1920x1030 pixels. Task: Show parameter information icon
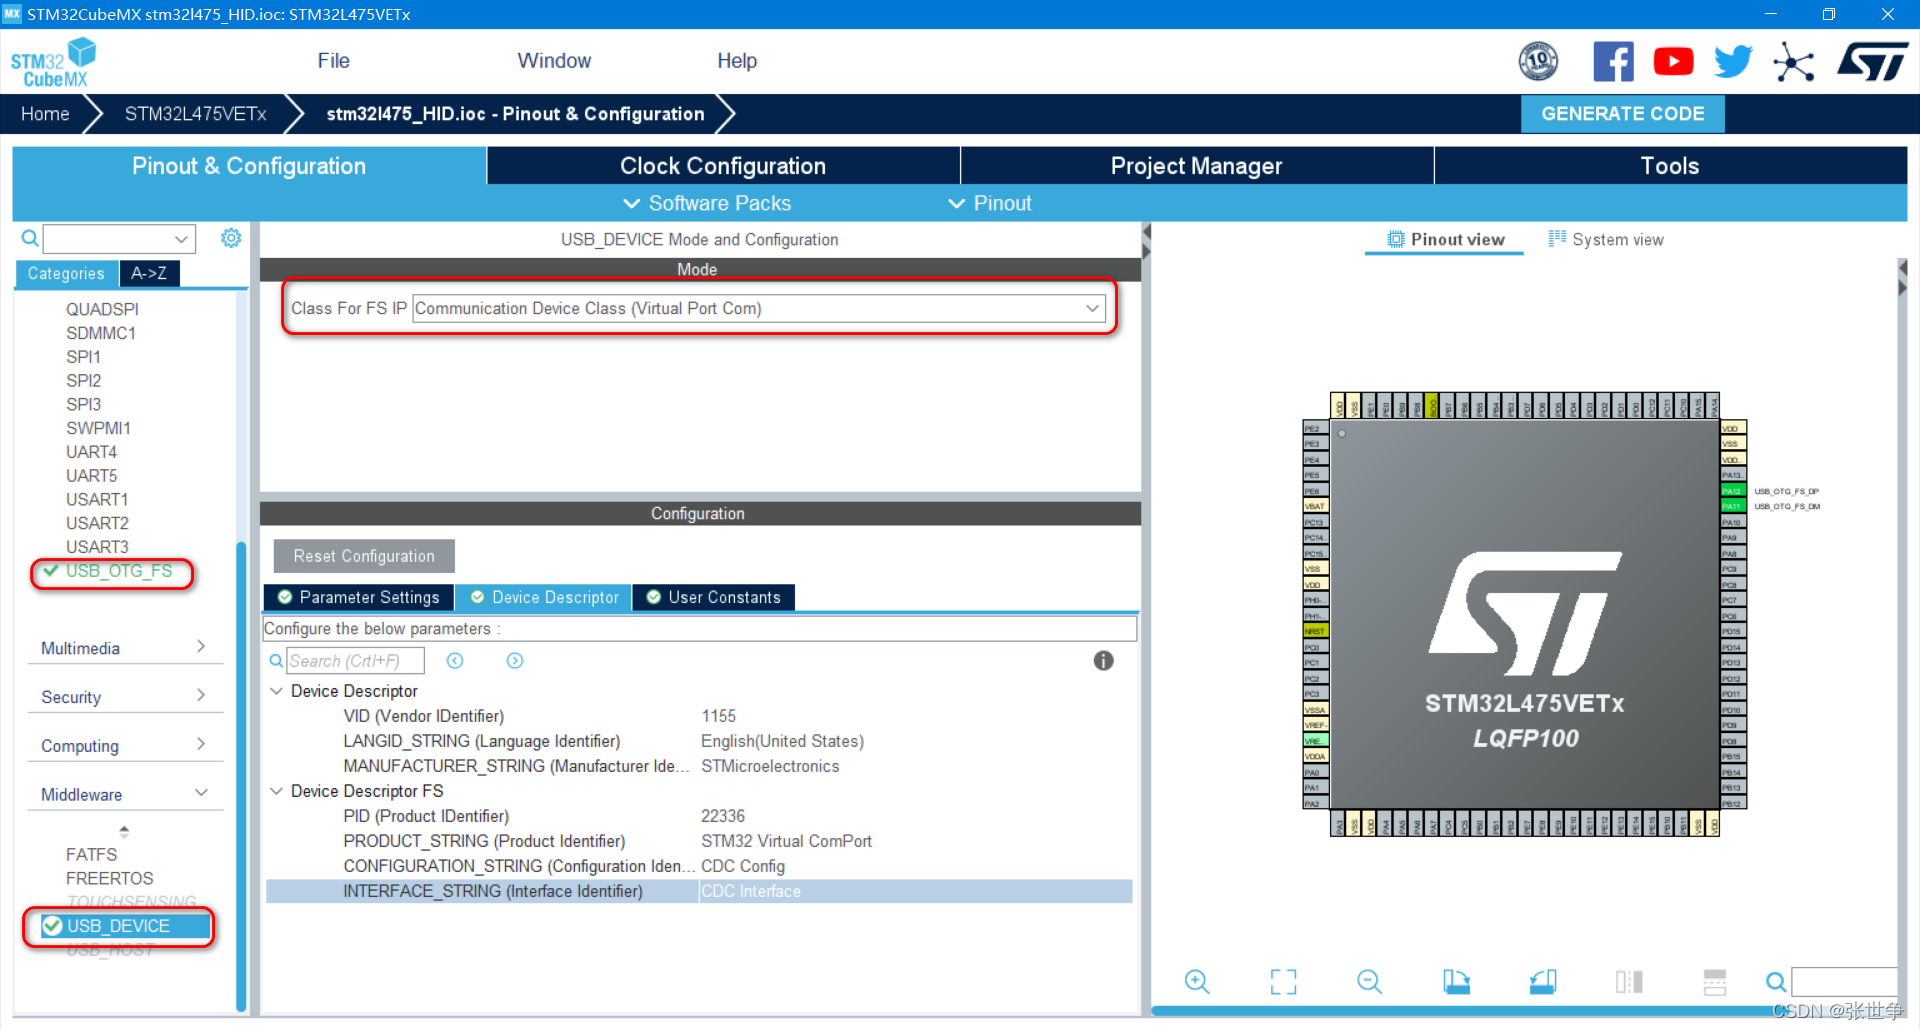point(1103,661)
